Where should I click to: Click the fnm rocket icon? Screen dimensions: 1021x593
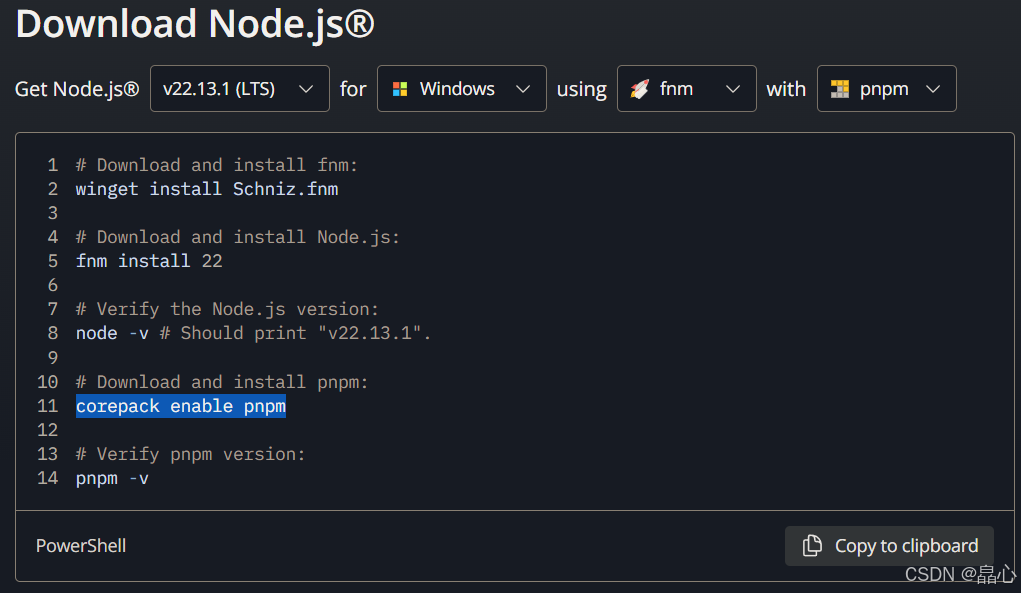point(639,89)
